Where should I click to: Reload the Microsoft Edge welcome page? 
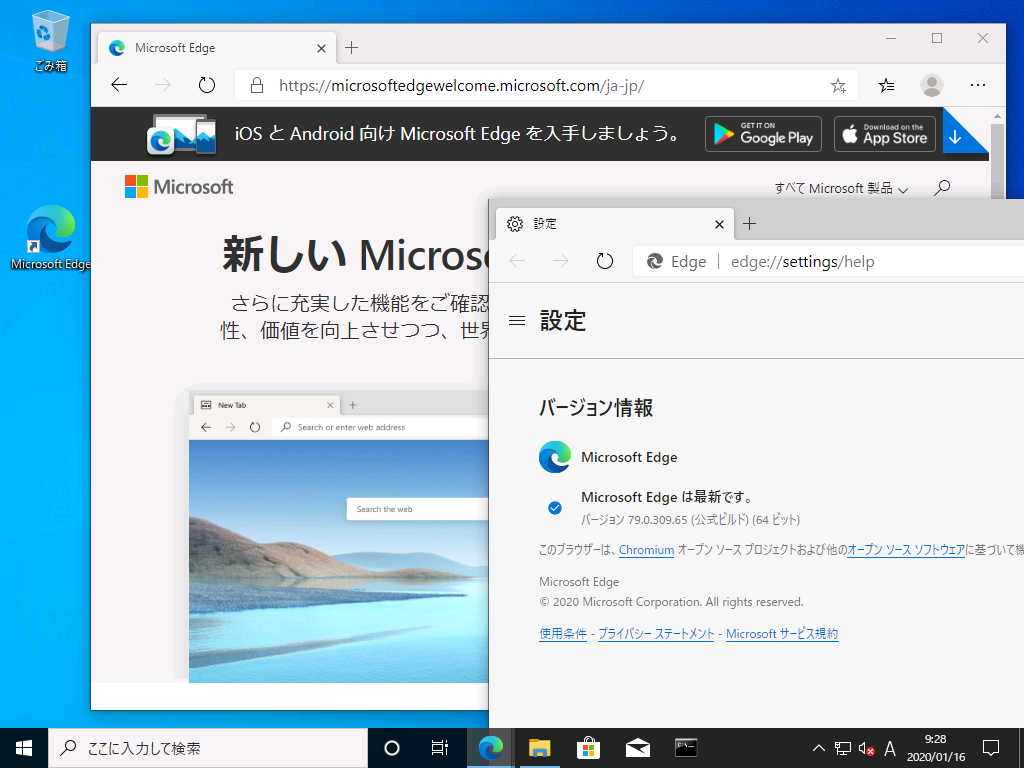click(x=206, y=85)
